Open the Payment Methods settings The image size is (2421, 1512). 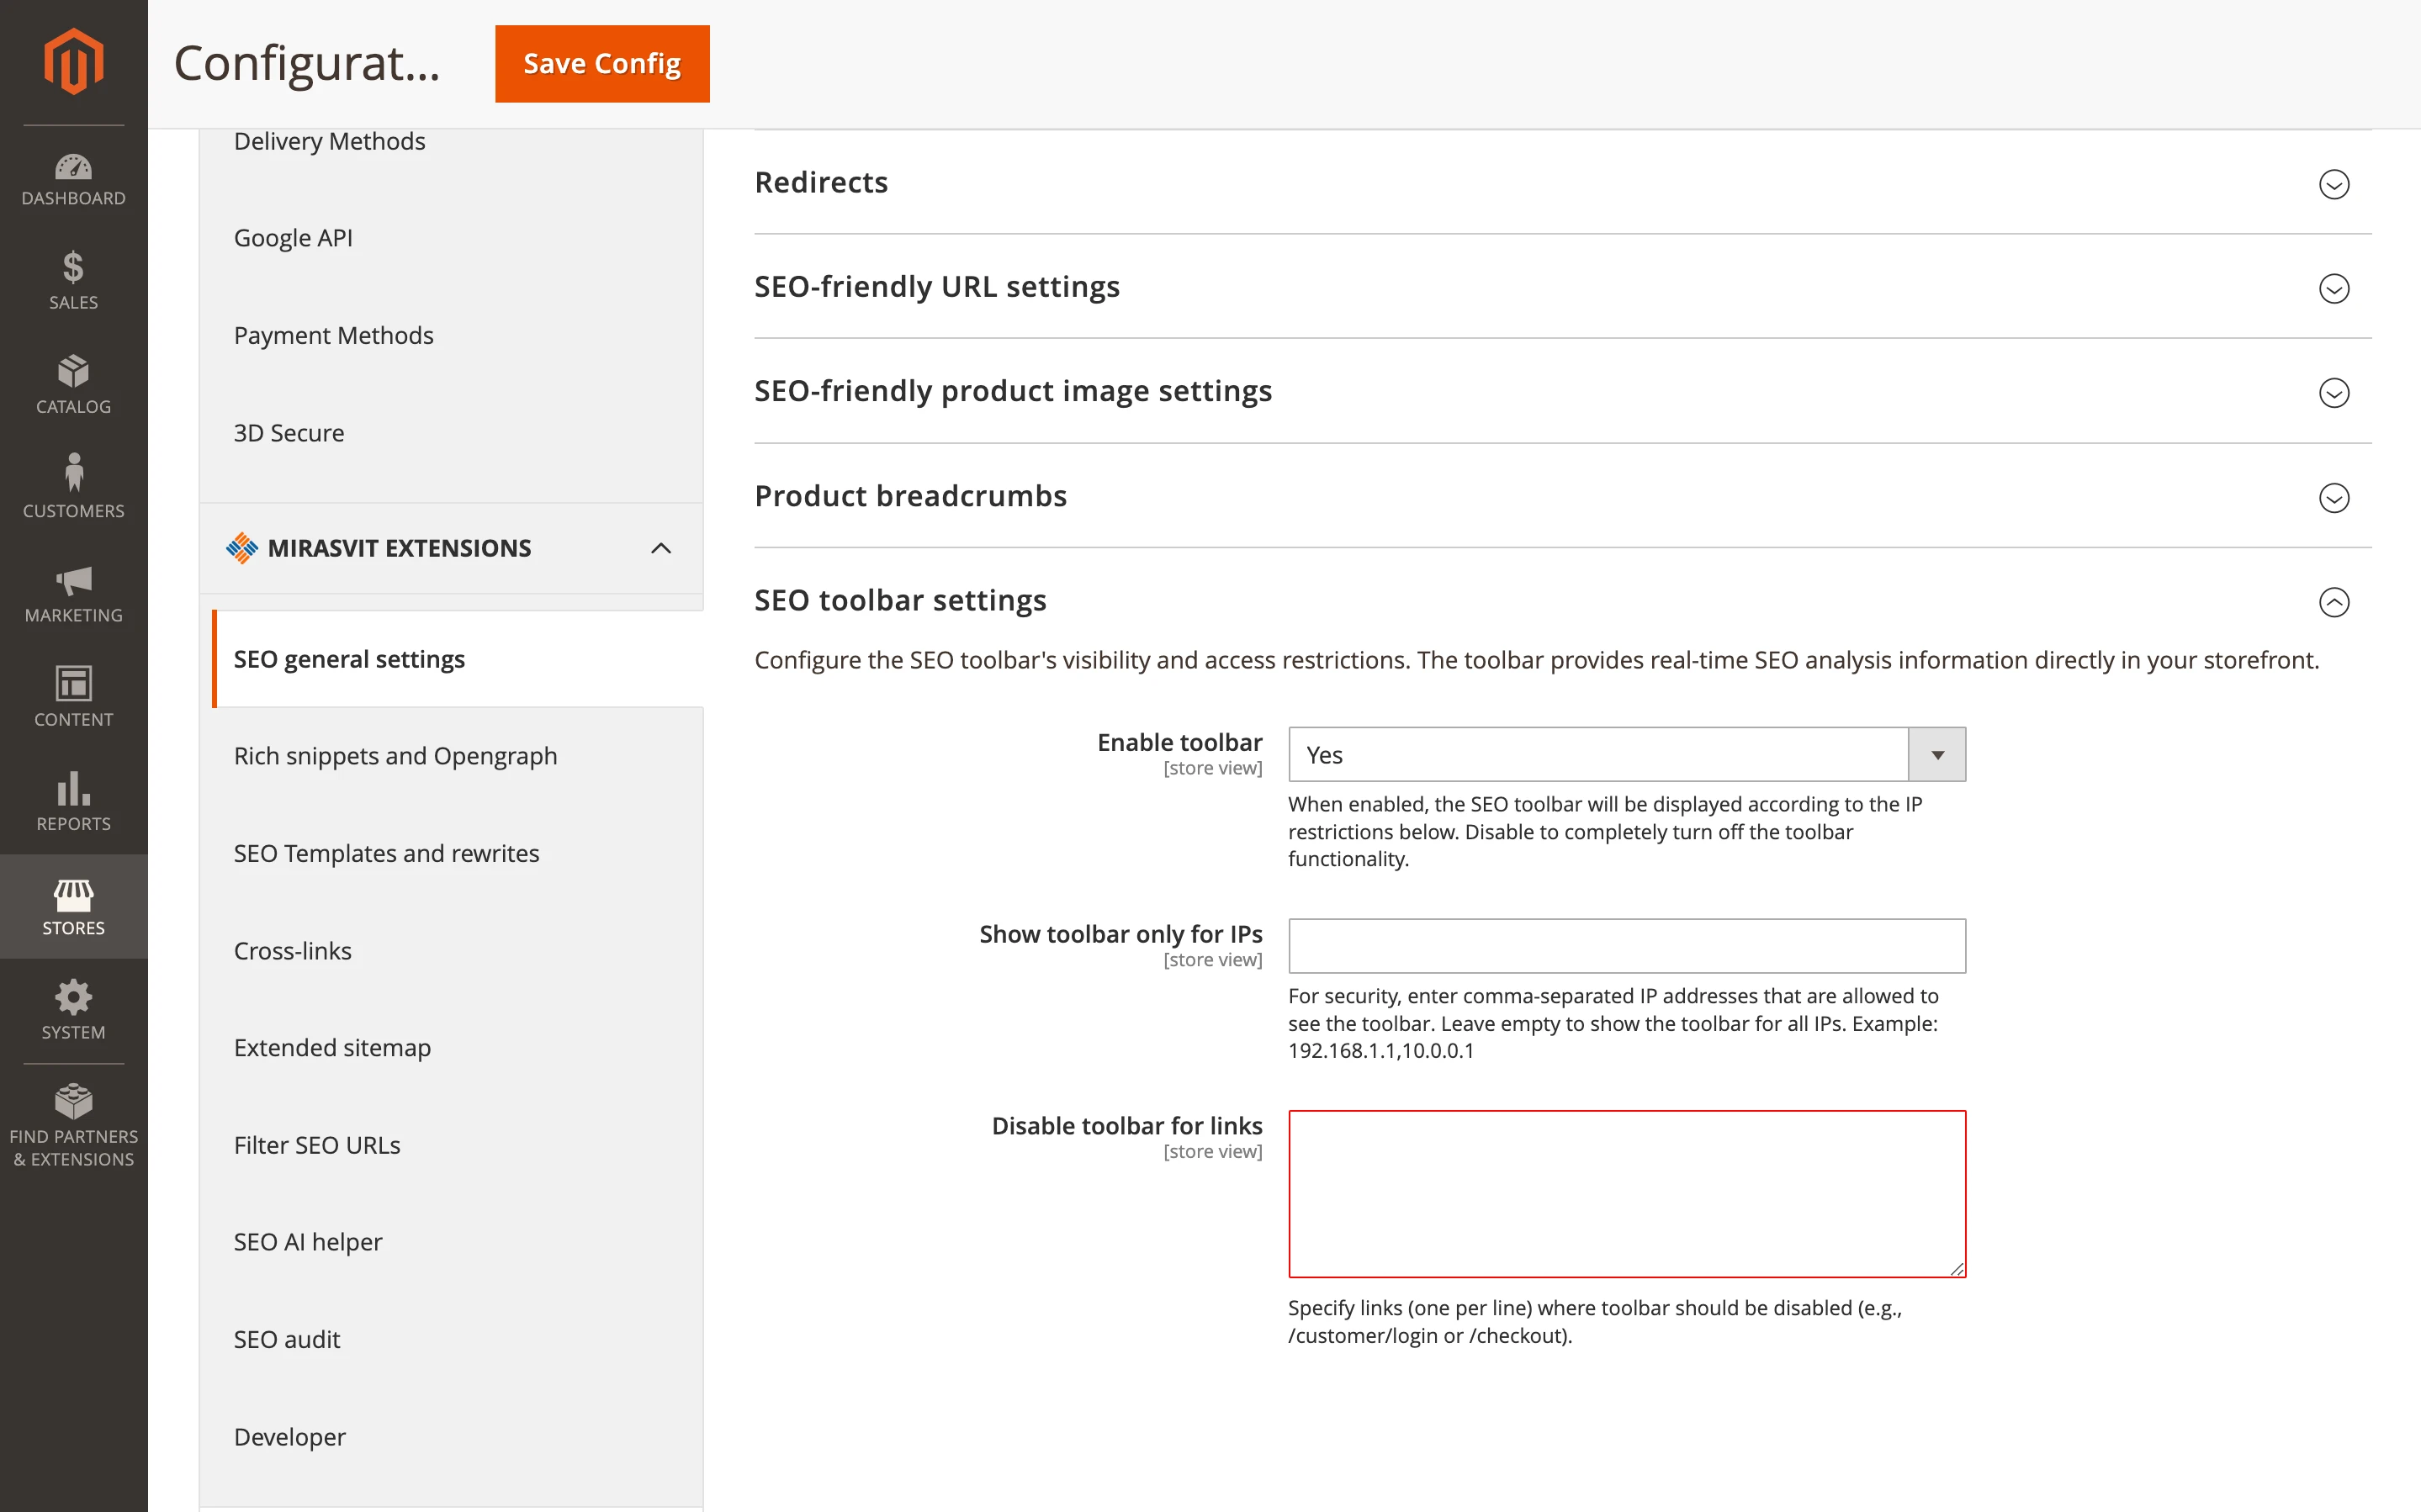pos(334,335)
